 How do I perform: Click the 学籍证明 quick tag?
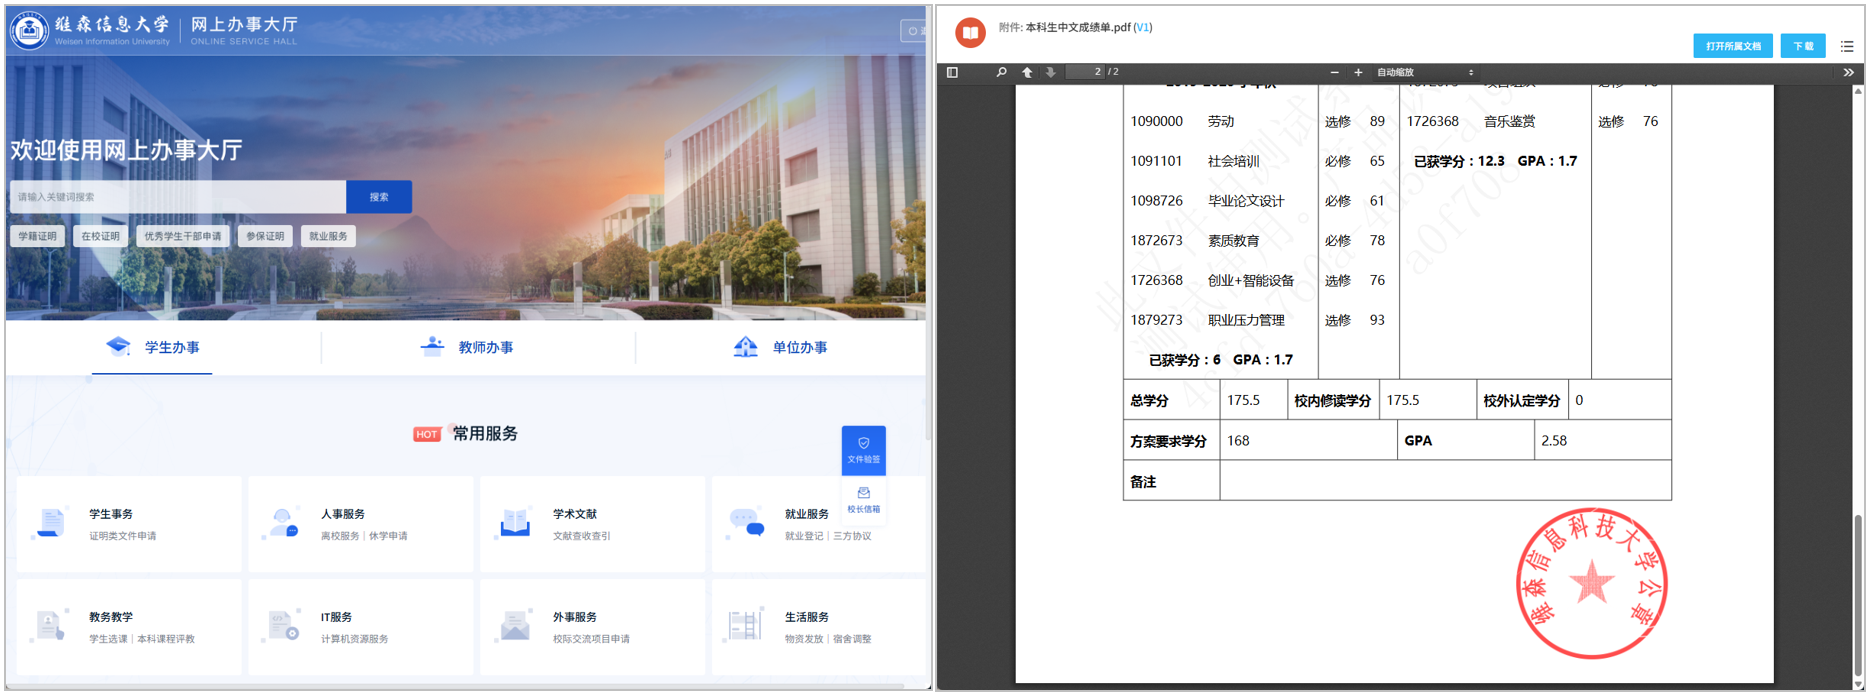(x=38, y=236)
